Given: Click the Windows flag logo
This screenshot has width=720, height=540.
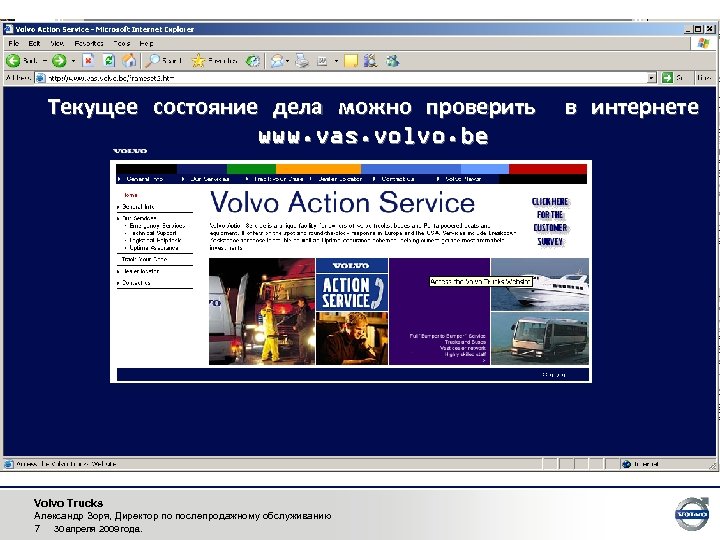Looking at the screenshot, I should [703, 44].
